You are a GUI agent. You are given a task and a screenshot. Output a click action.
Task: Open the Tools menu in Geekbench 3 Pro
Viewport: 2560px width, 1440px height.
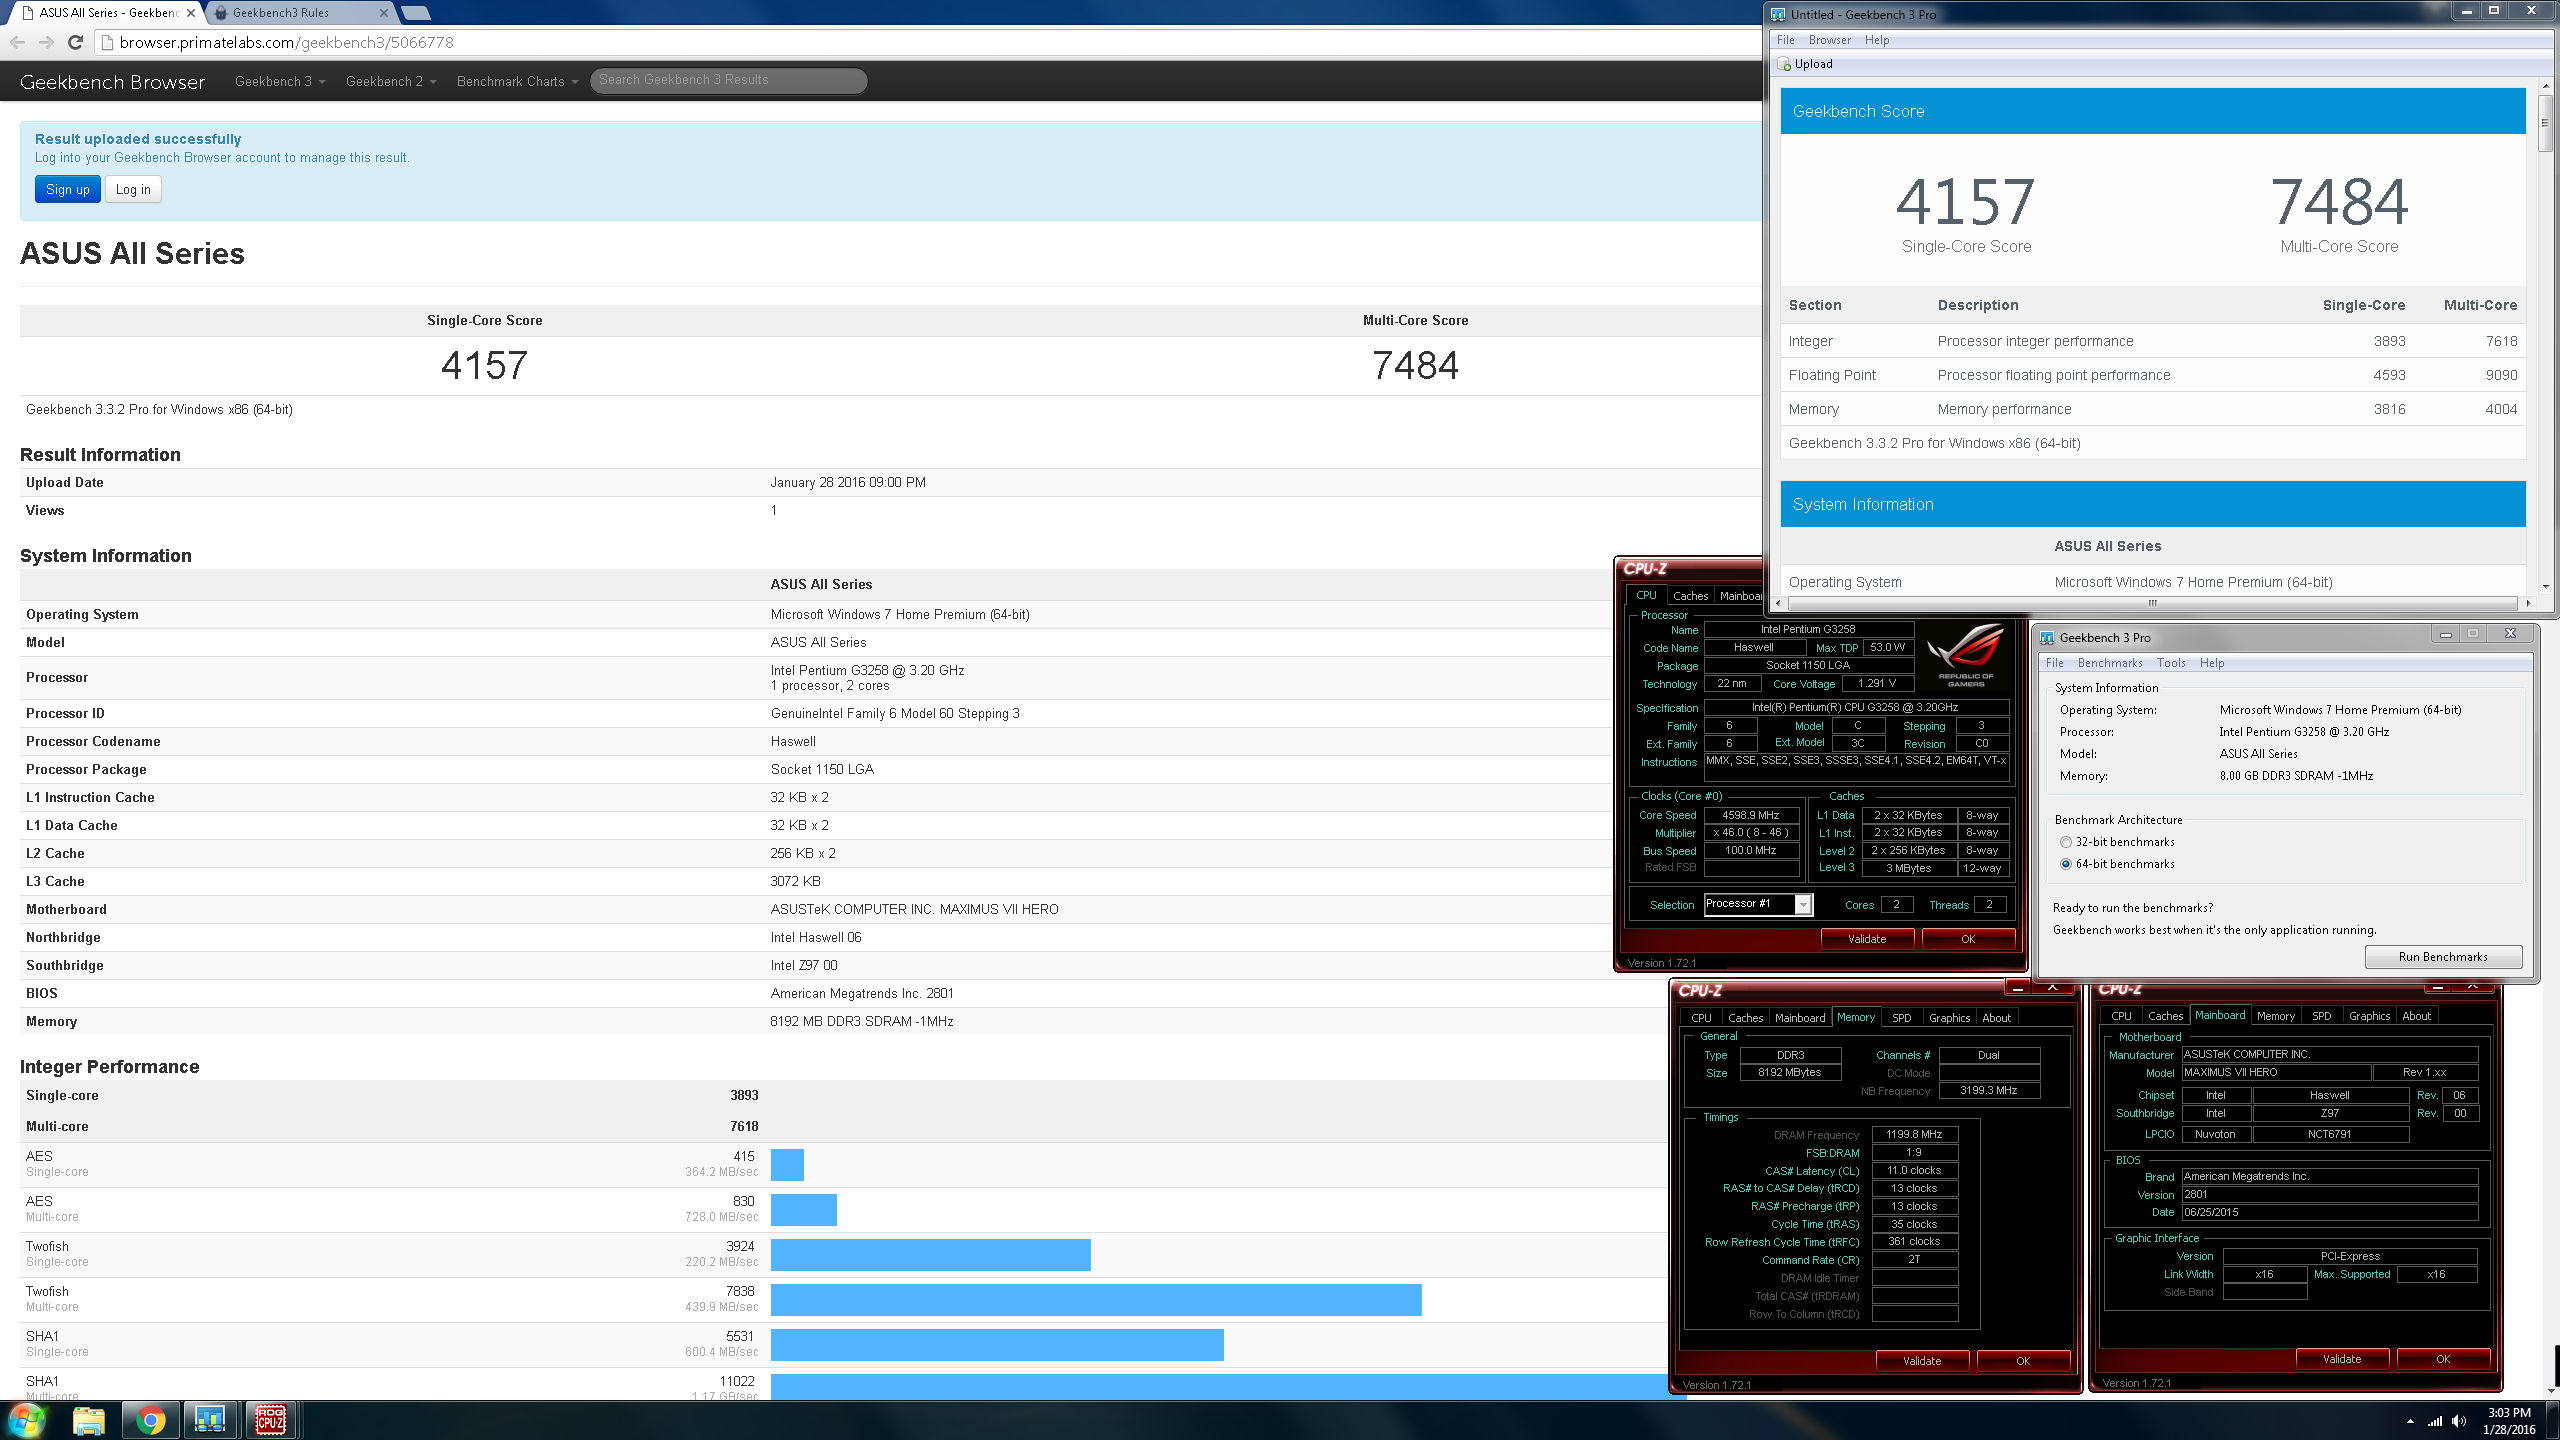(2171, 663)
